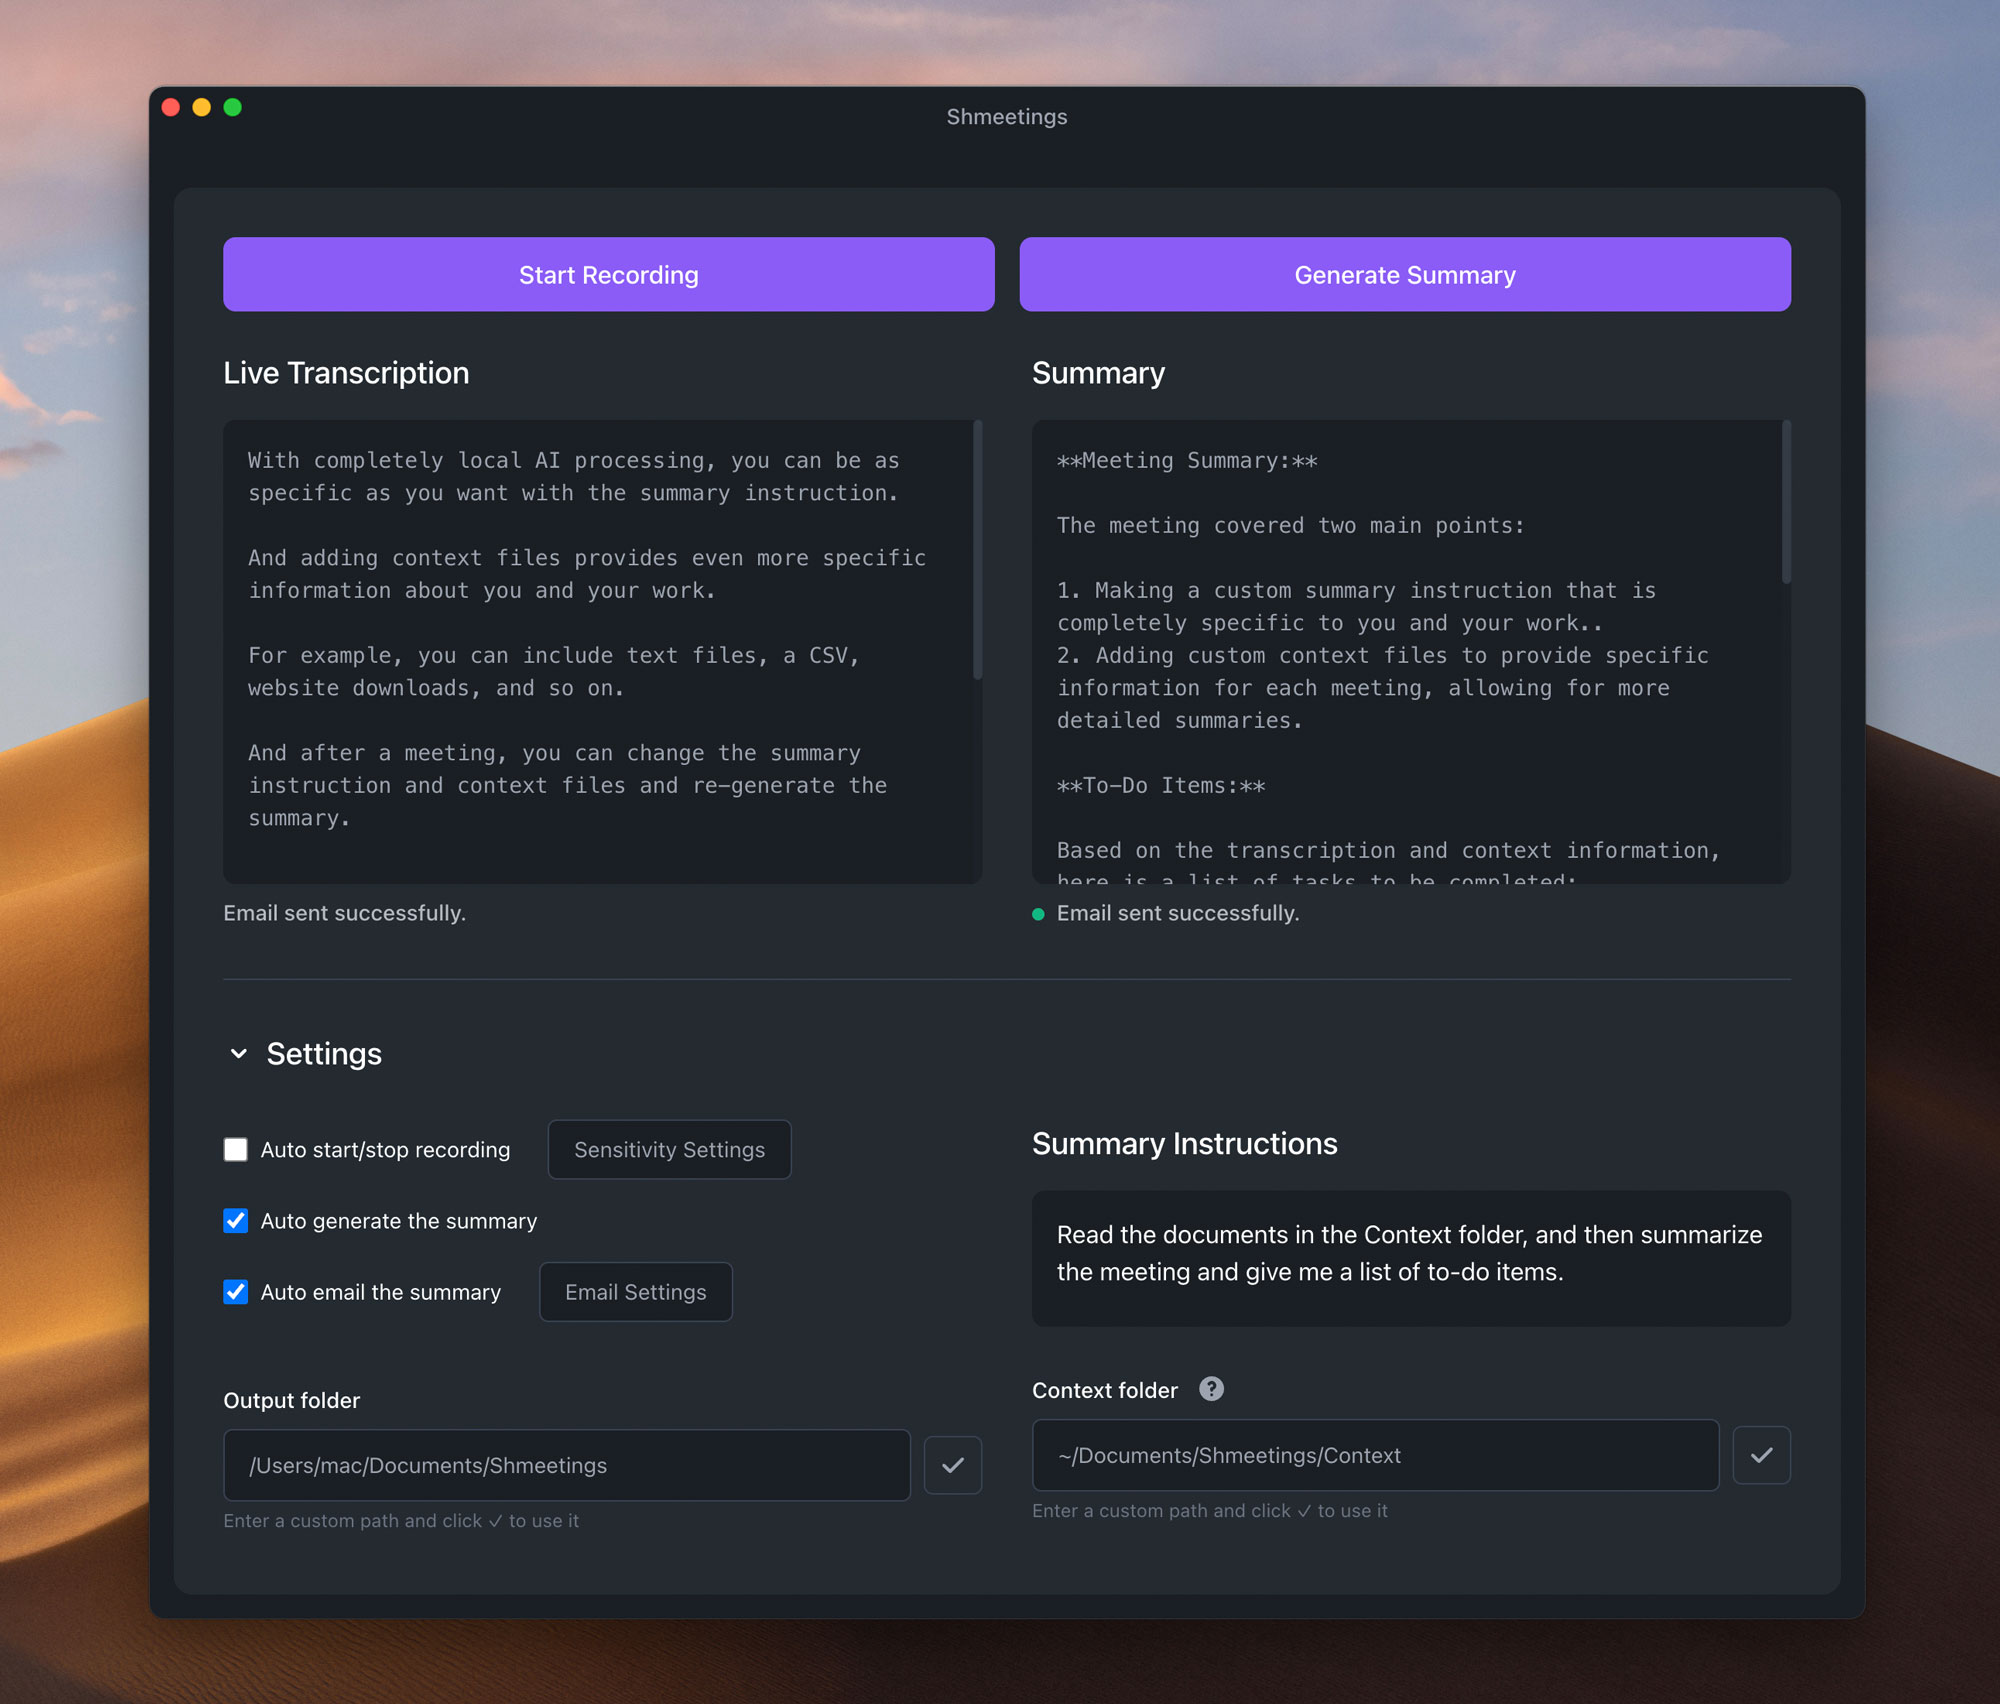
Task: Click the checkmark to confirm output folder path
Action: [952, 1465]
